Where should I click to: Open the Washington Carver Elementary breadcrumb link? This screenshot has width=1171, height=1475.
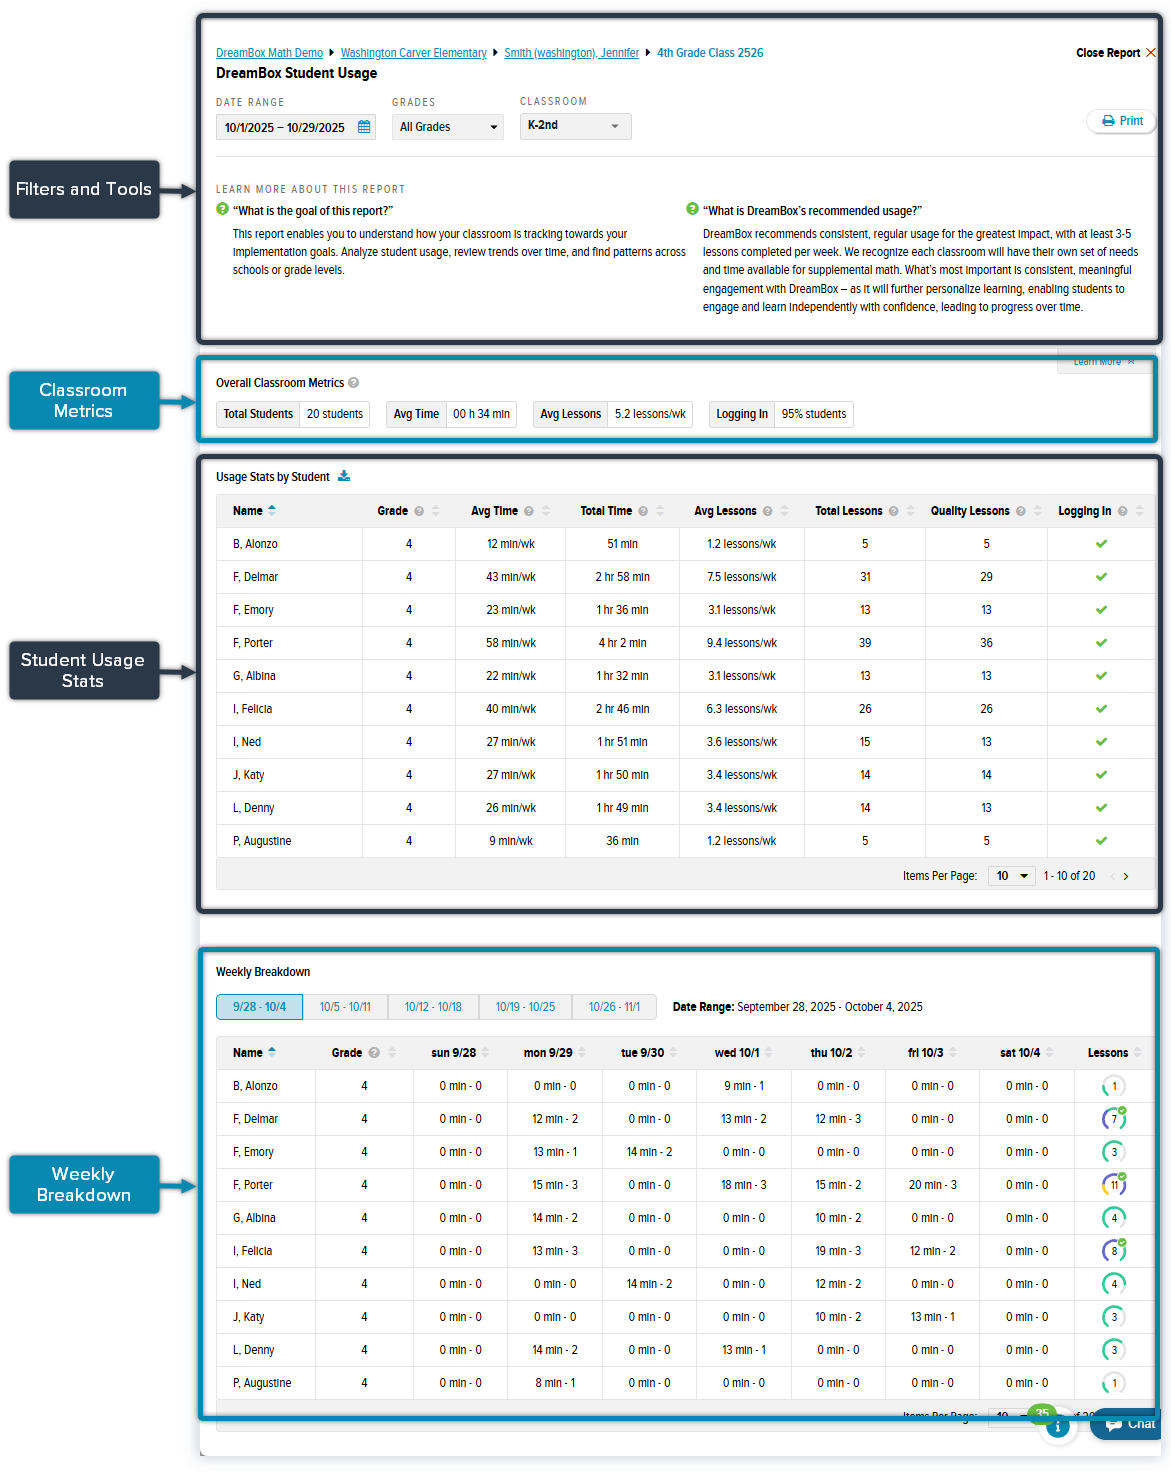[413, 53]
